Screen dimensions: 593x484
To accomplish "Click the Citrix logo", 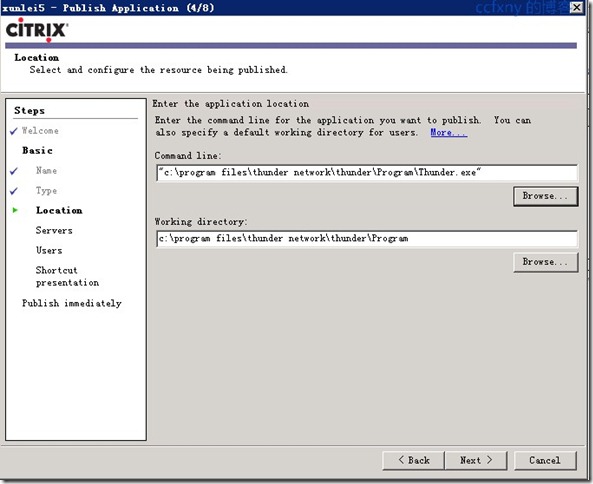I will point(37,30).
